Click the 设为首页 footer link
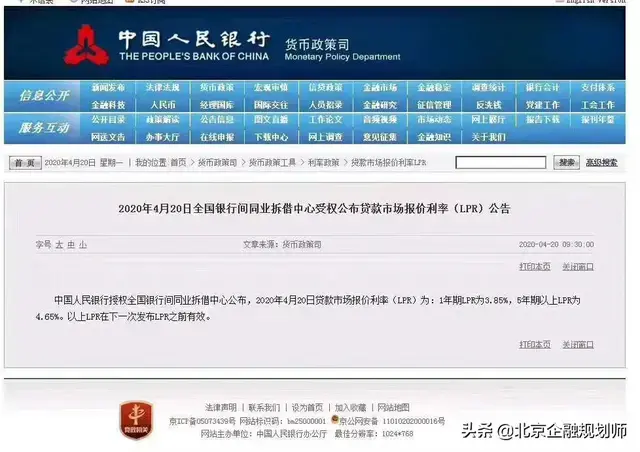The width and height of the screenshot is (640, 452). [x=307, y=407]
